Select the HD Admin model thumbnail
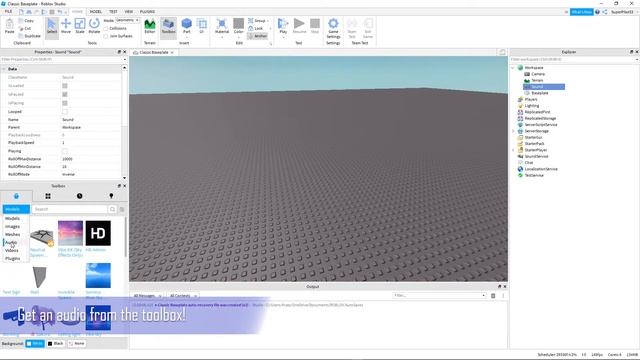 pyautogui.click(x=98, y=233)
